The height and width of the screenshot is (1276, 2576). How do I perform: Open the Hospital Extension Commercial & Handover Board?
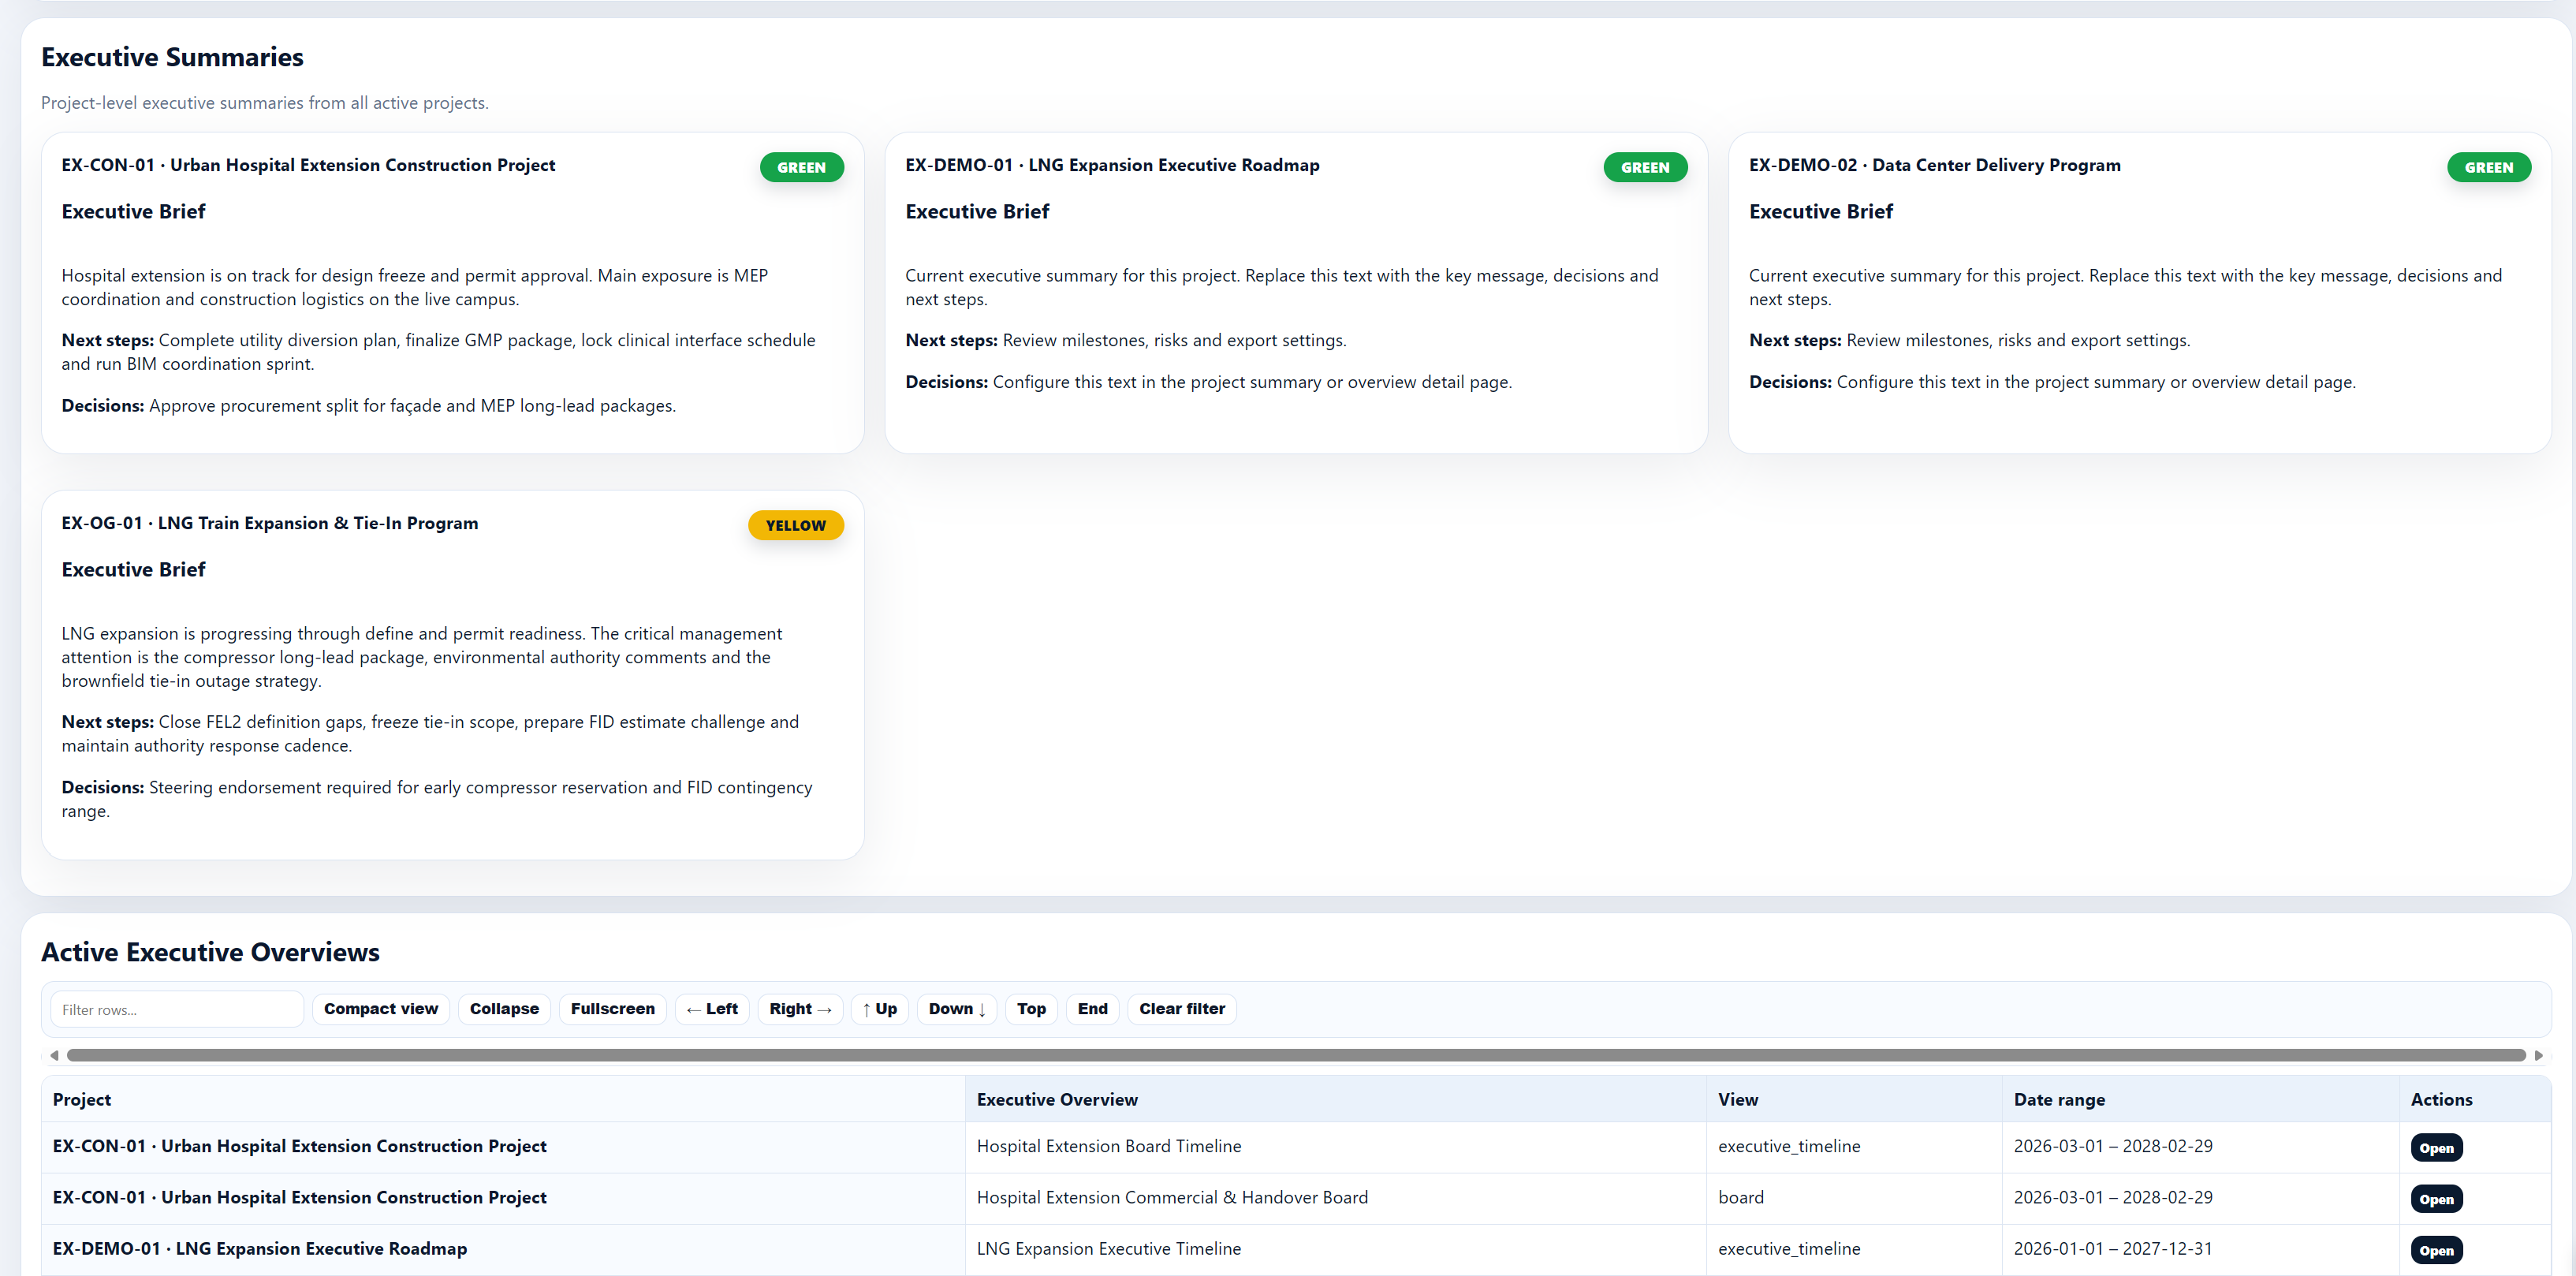(x=2436, y=1199)
